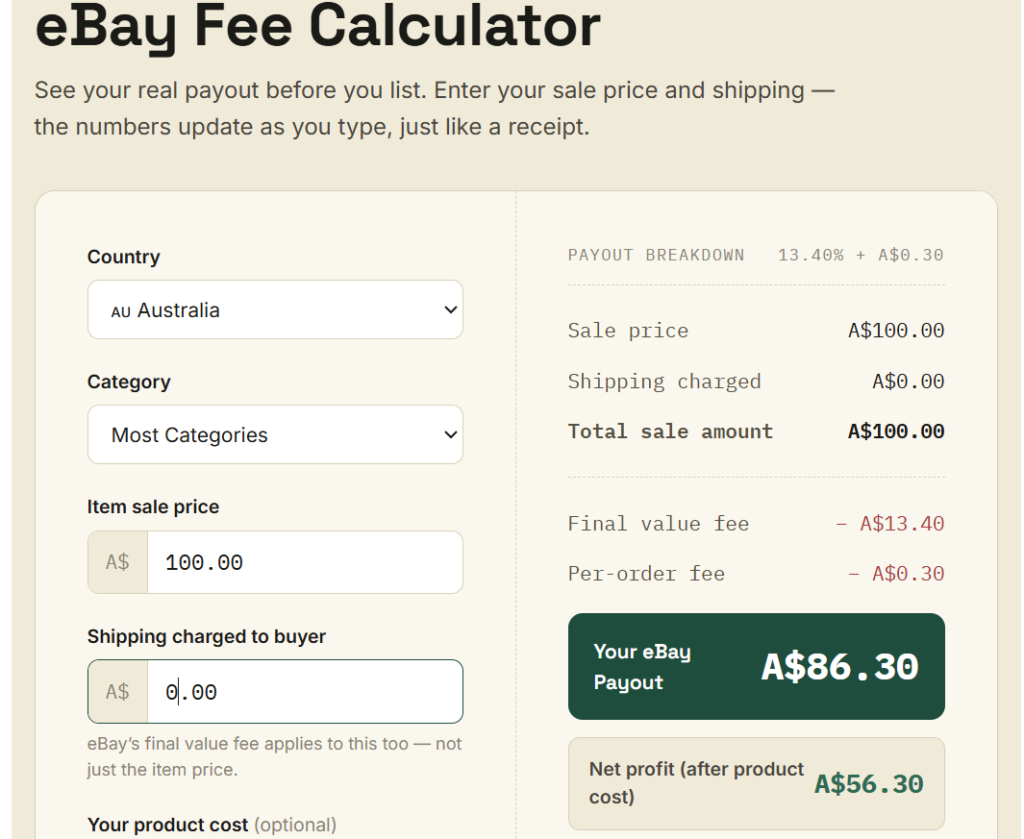Open the Category dropdown showing Most Categories
The image size is (1024, 839).
(x=275, y=434)
